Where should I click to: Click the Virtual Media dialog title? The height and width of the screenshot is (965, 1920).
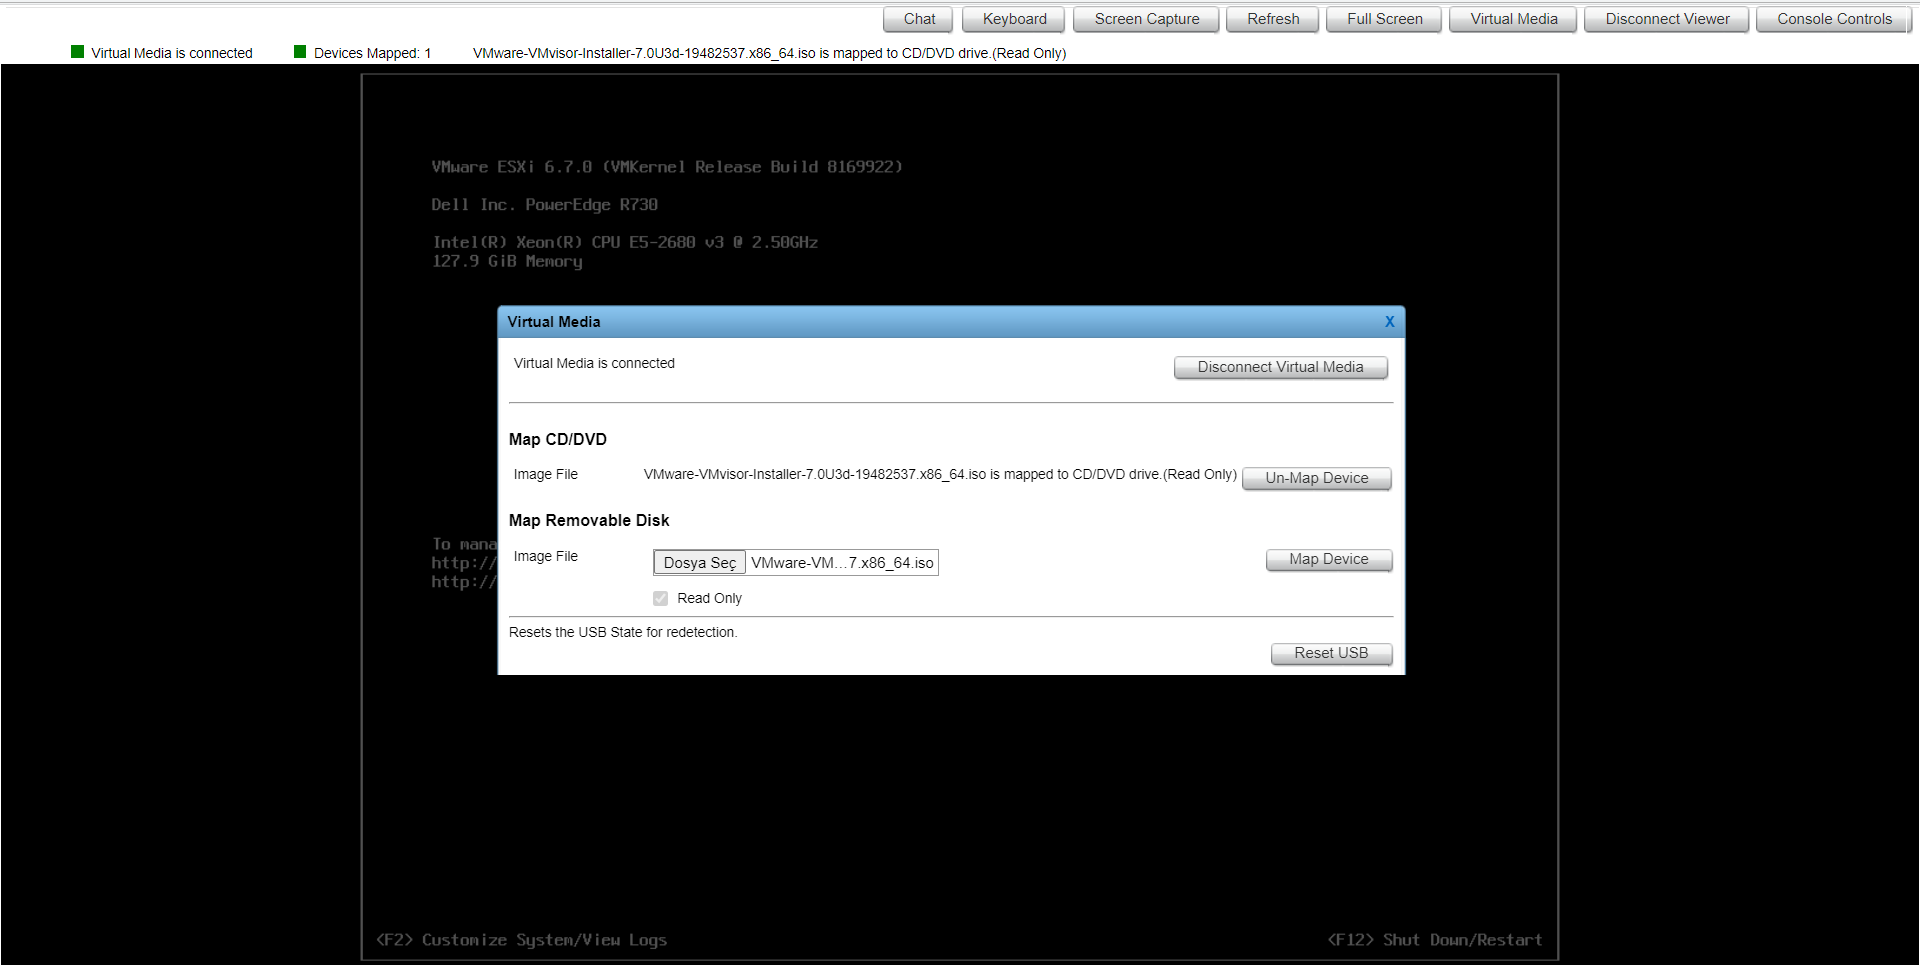554,322
